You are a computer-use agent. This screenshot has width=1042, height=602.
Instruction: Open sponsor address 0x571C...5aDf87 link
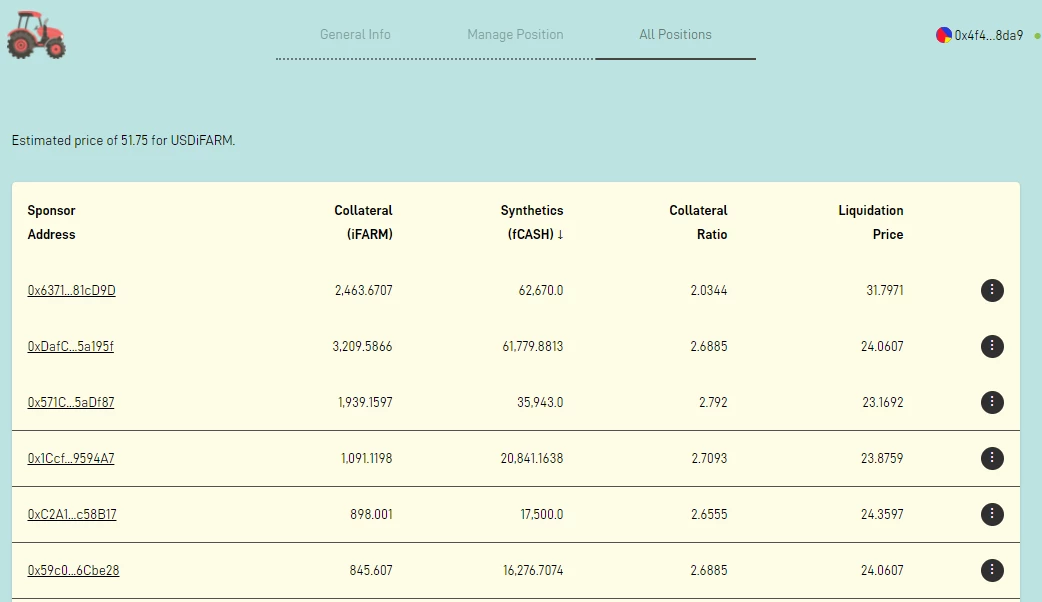[x=70, y=402]
